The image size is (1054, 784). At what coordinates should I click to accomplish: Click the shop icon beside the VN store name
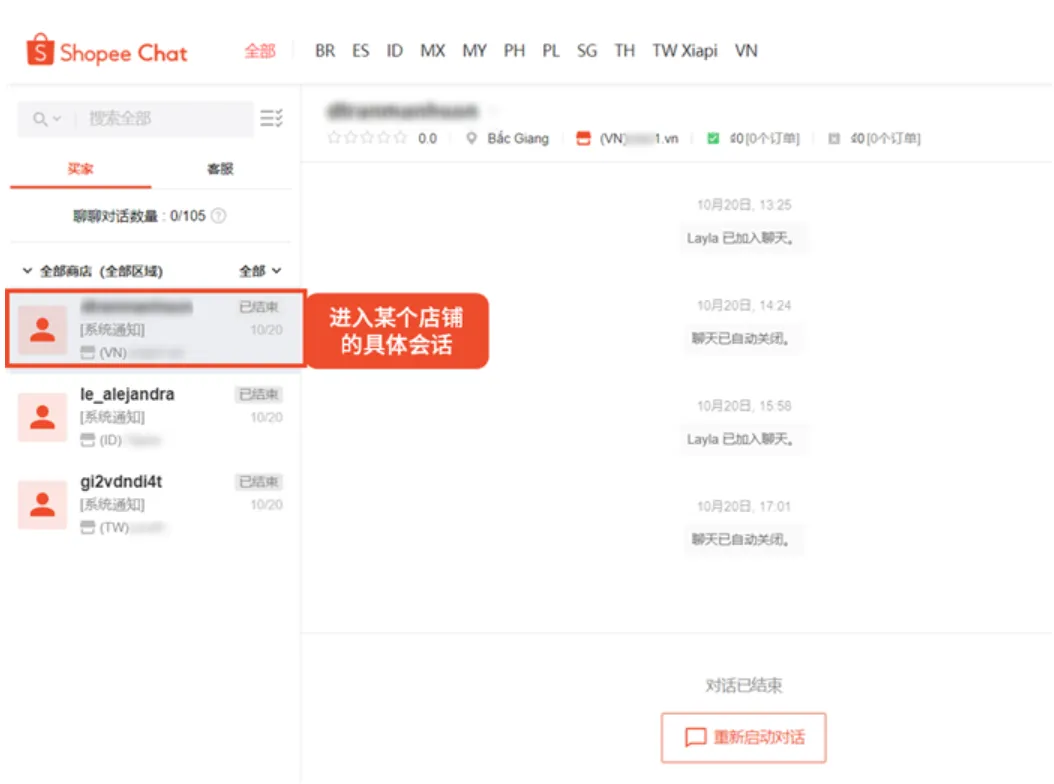582,138
